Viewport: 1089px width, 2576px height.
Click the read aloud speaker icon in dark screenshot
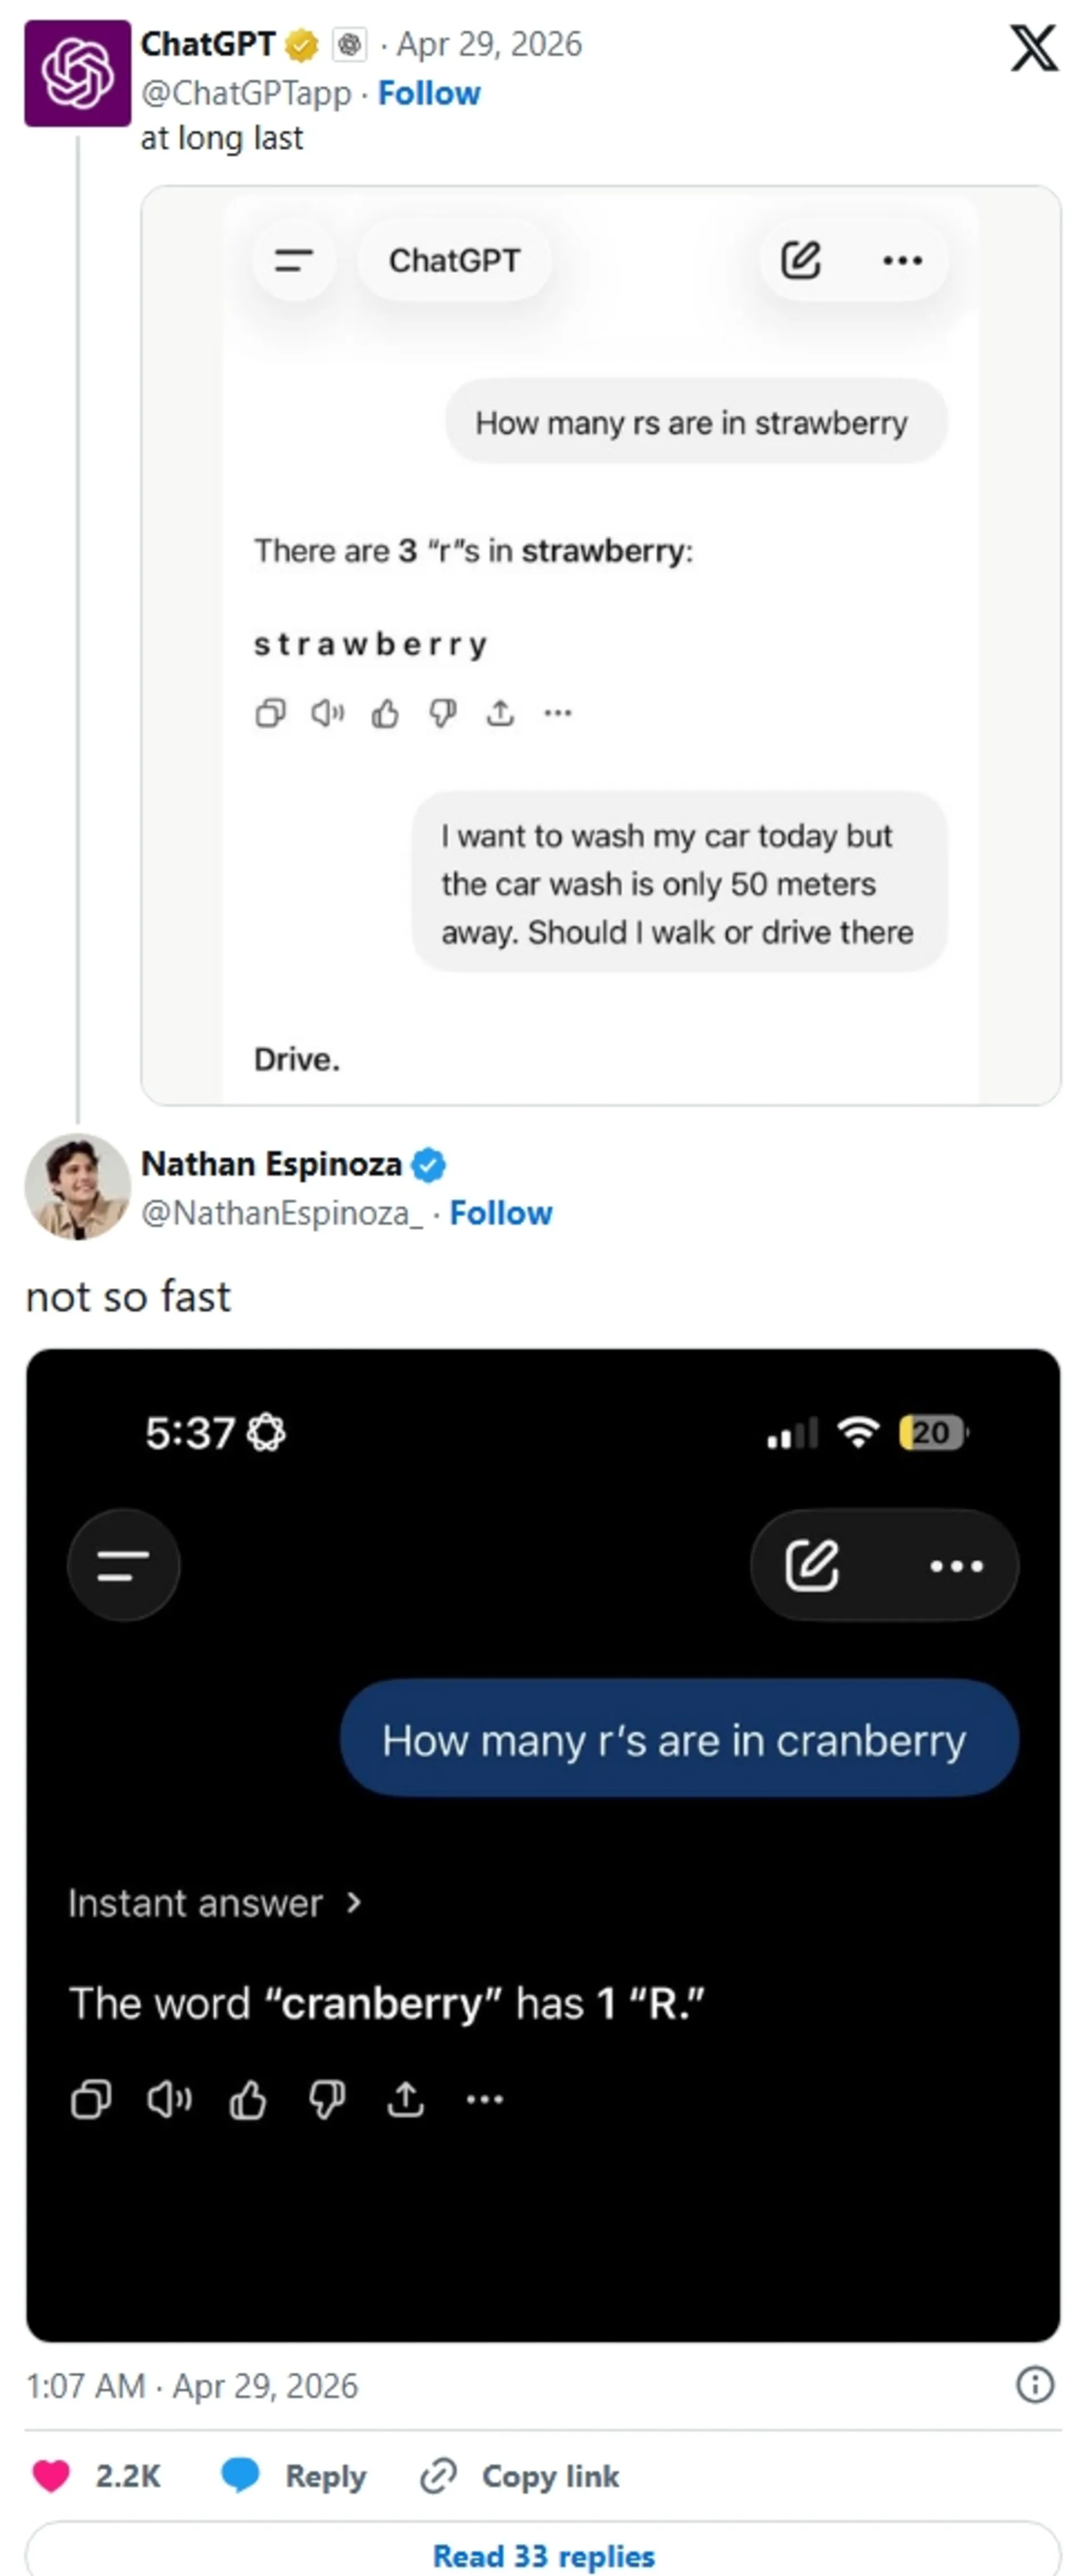(169, 2099)
